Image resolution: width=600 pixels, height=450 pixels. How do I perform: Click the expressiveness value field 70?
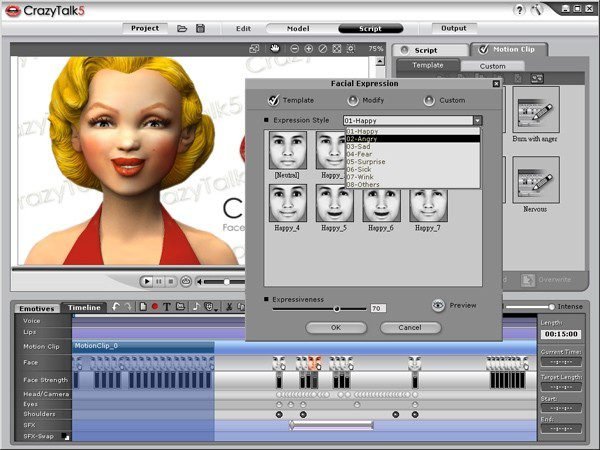tap(378, 308)
